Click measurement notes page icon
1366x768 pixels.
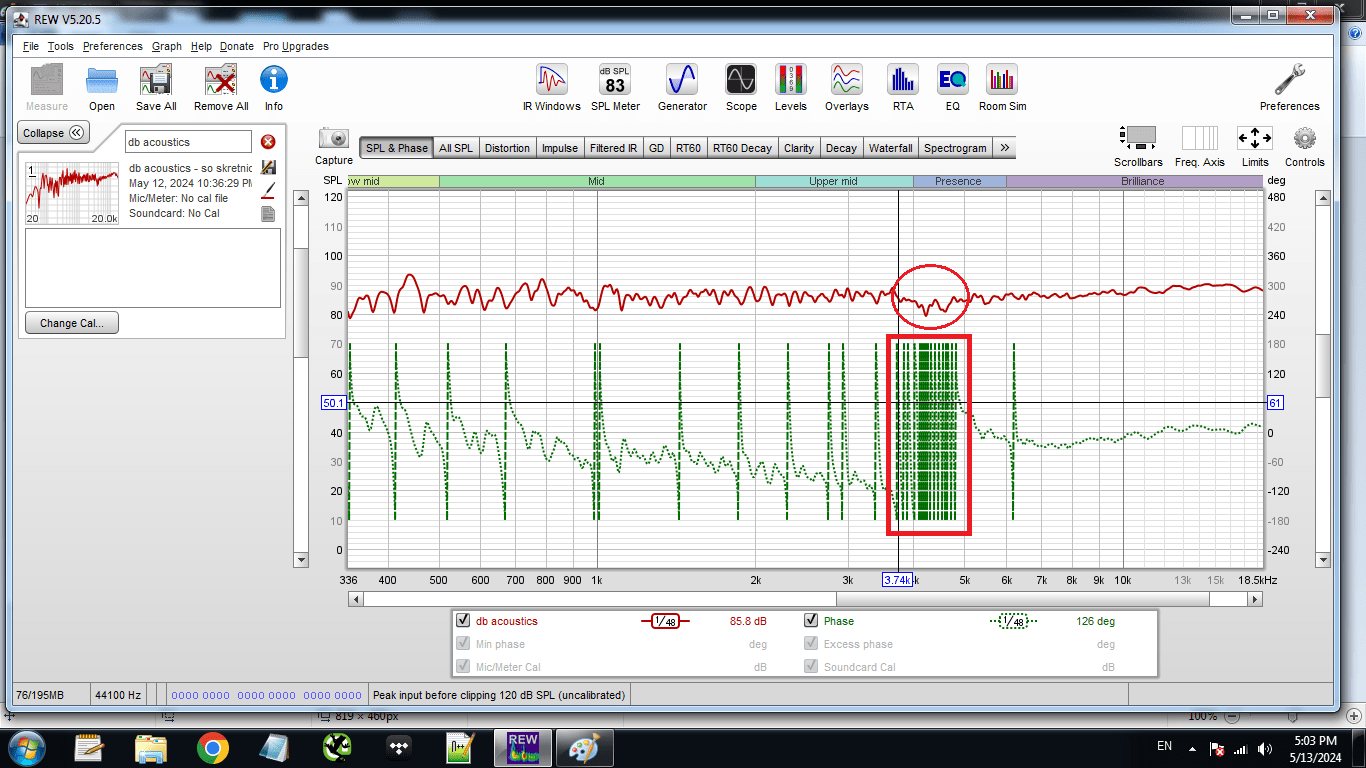coord(268,214)
